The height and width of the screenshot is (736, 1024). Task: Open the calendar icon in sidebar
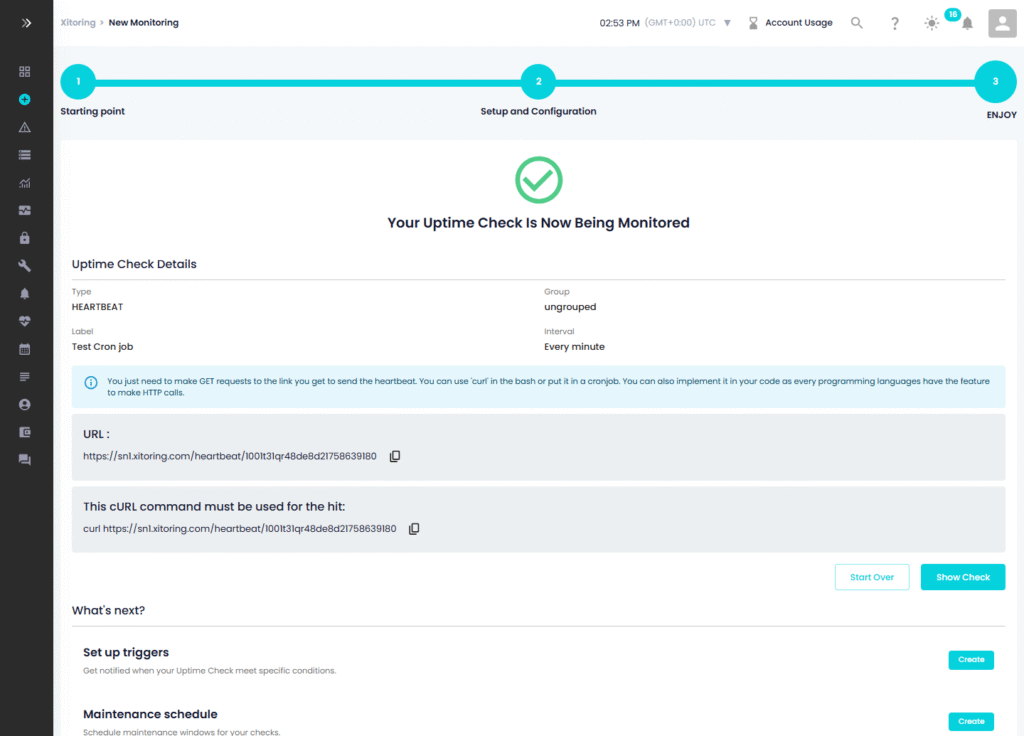pyautogui.click(x=25, y=349)
